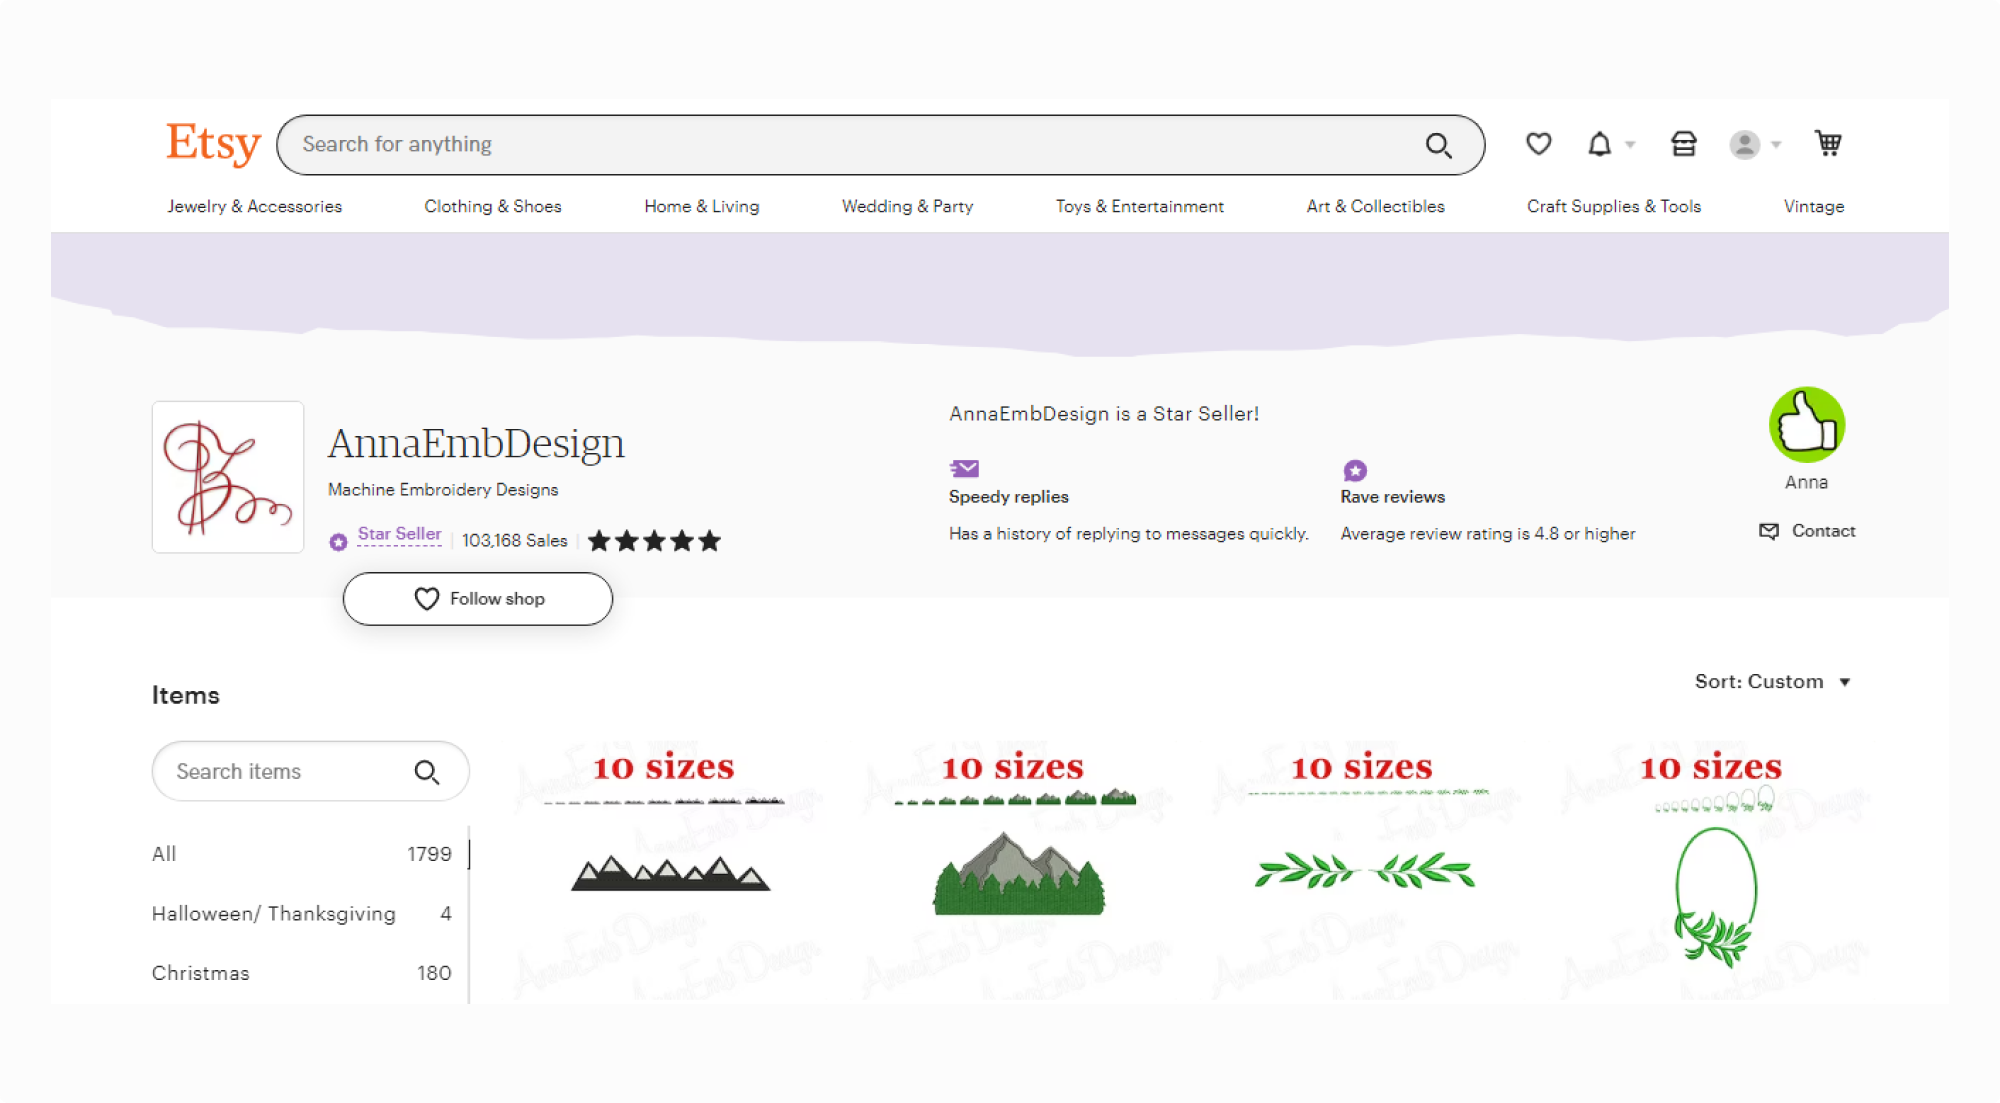This screenshot has width=2000, height=1103.
Task: Click the Search items magnifier icon
Action: tap(427, 772)
